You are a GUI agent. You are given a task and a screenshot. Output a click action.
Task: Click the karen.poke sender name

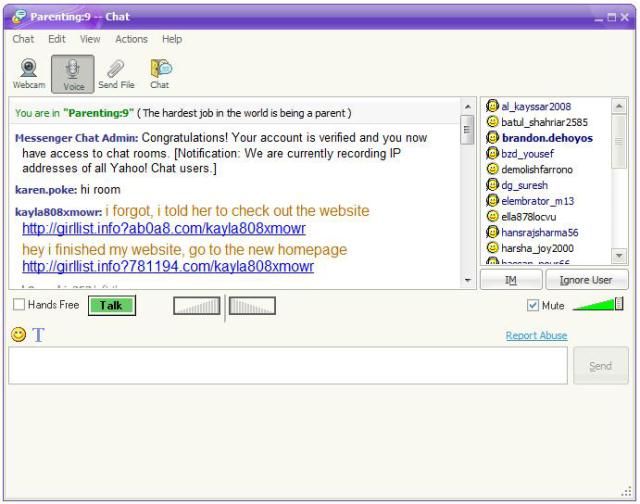point(46,190)
